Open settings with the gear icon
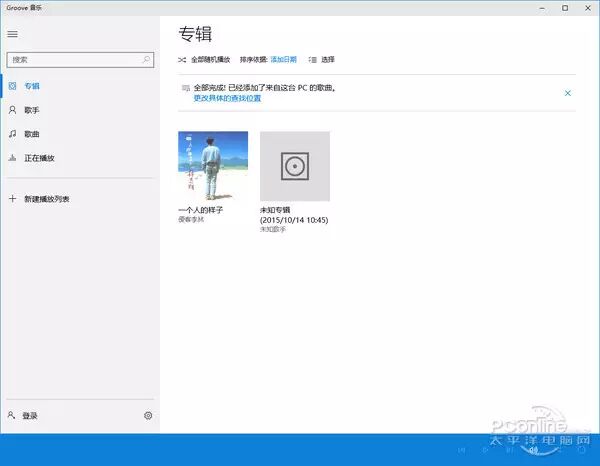The image size is (600, 466). pyautogui.click(x=148, y=415)
